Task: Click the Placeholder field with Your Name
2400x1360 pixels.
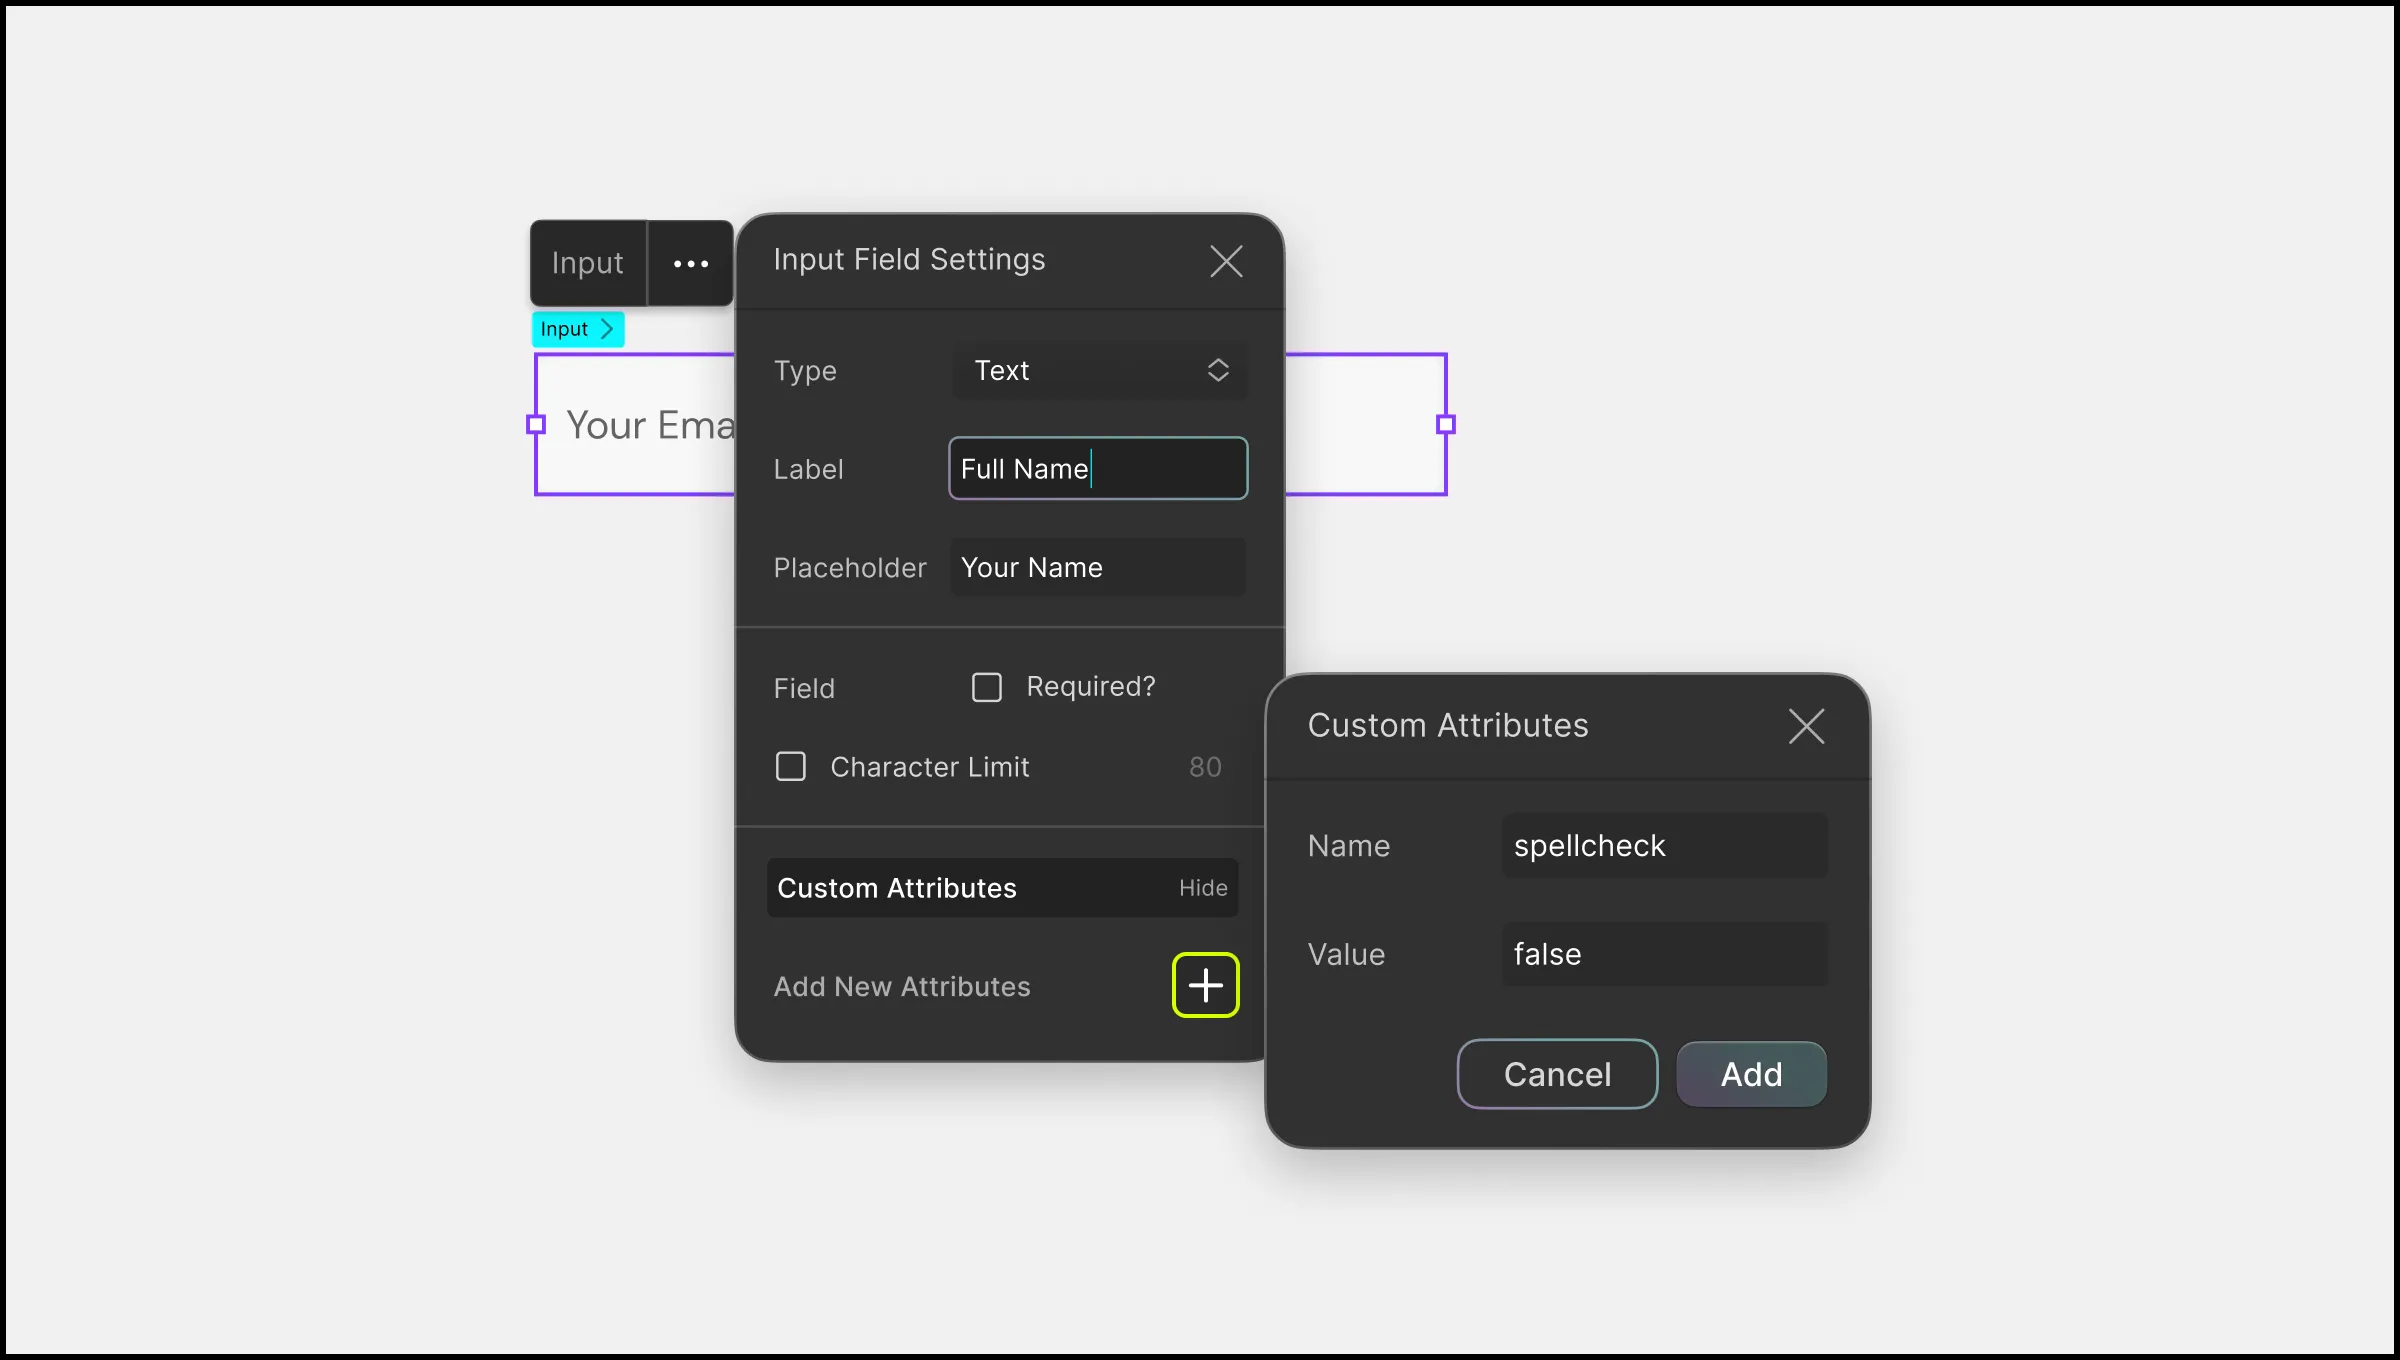Action: [1097, 567]
